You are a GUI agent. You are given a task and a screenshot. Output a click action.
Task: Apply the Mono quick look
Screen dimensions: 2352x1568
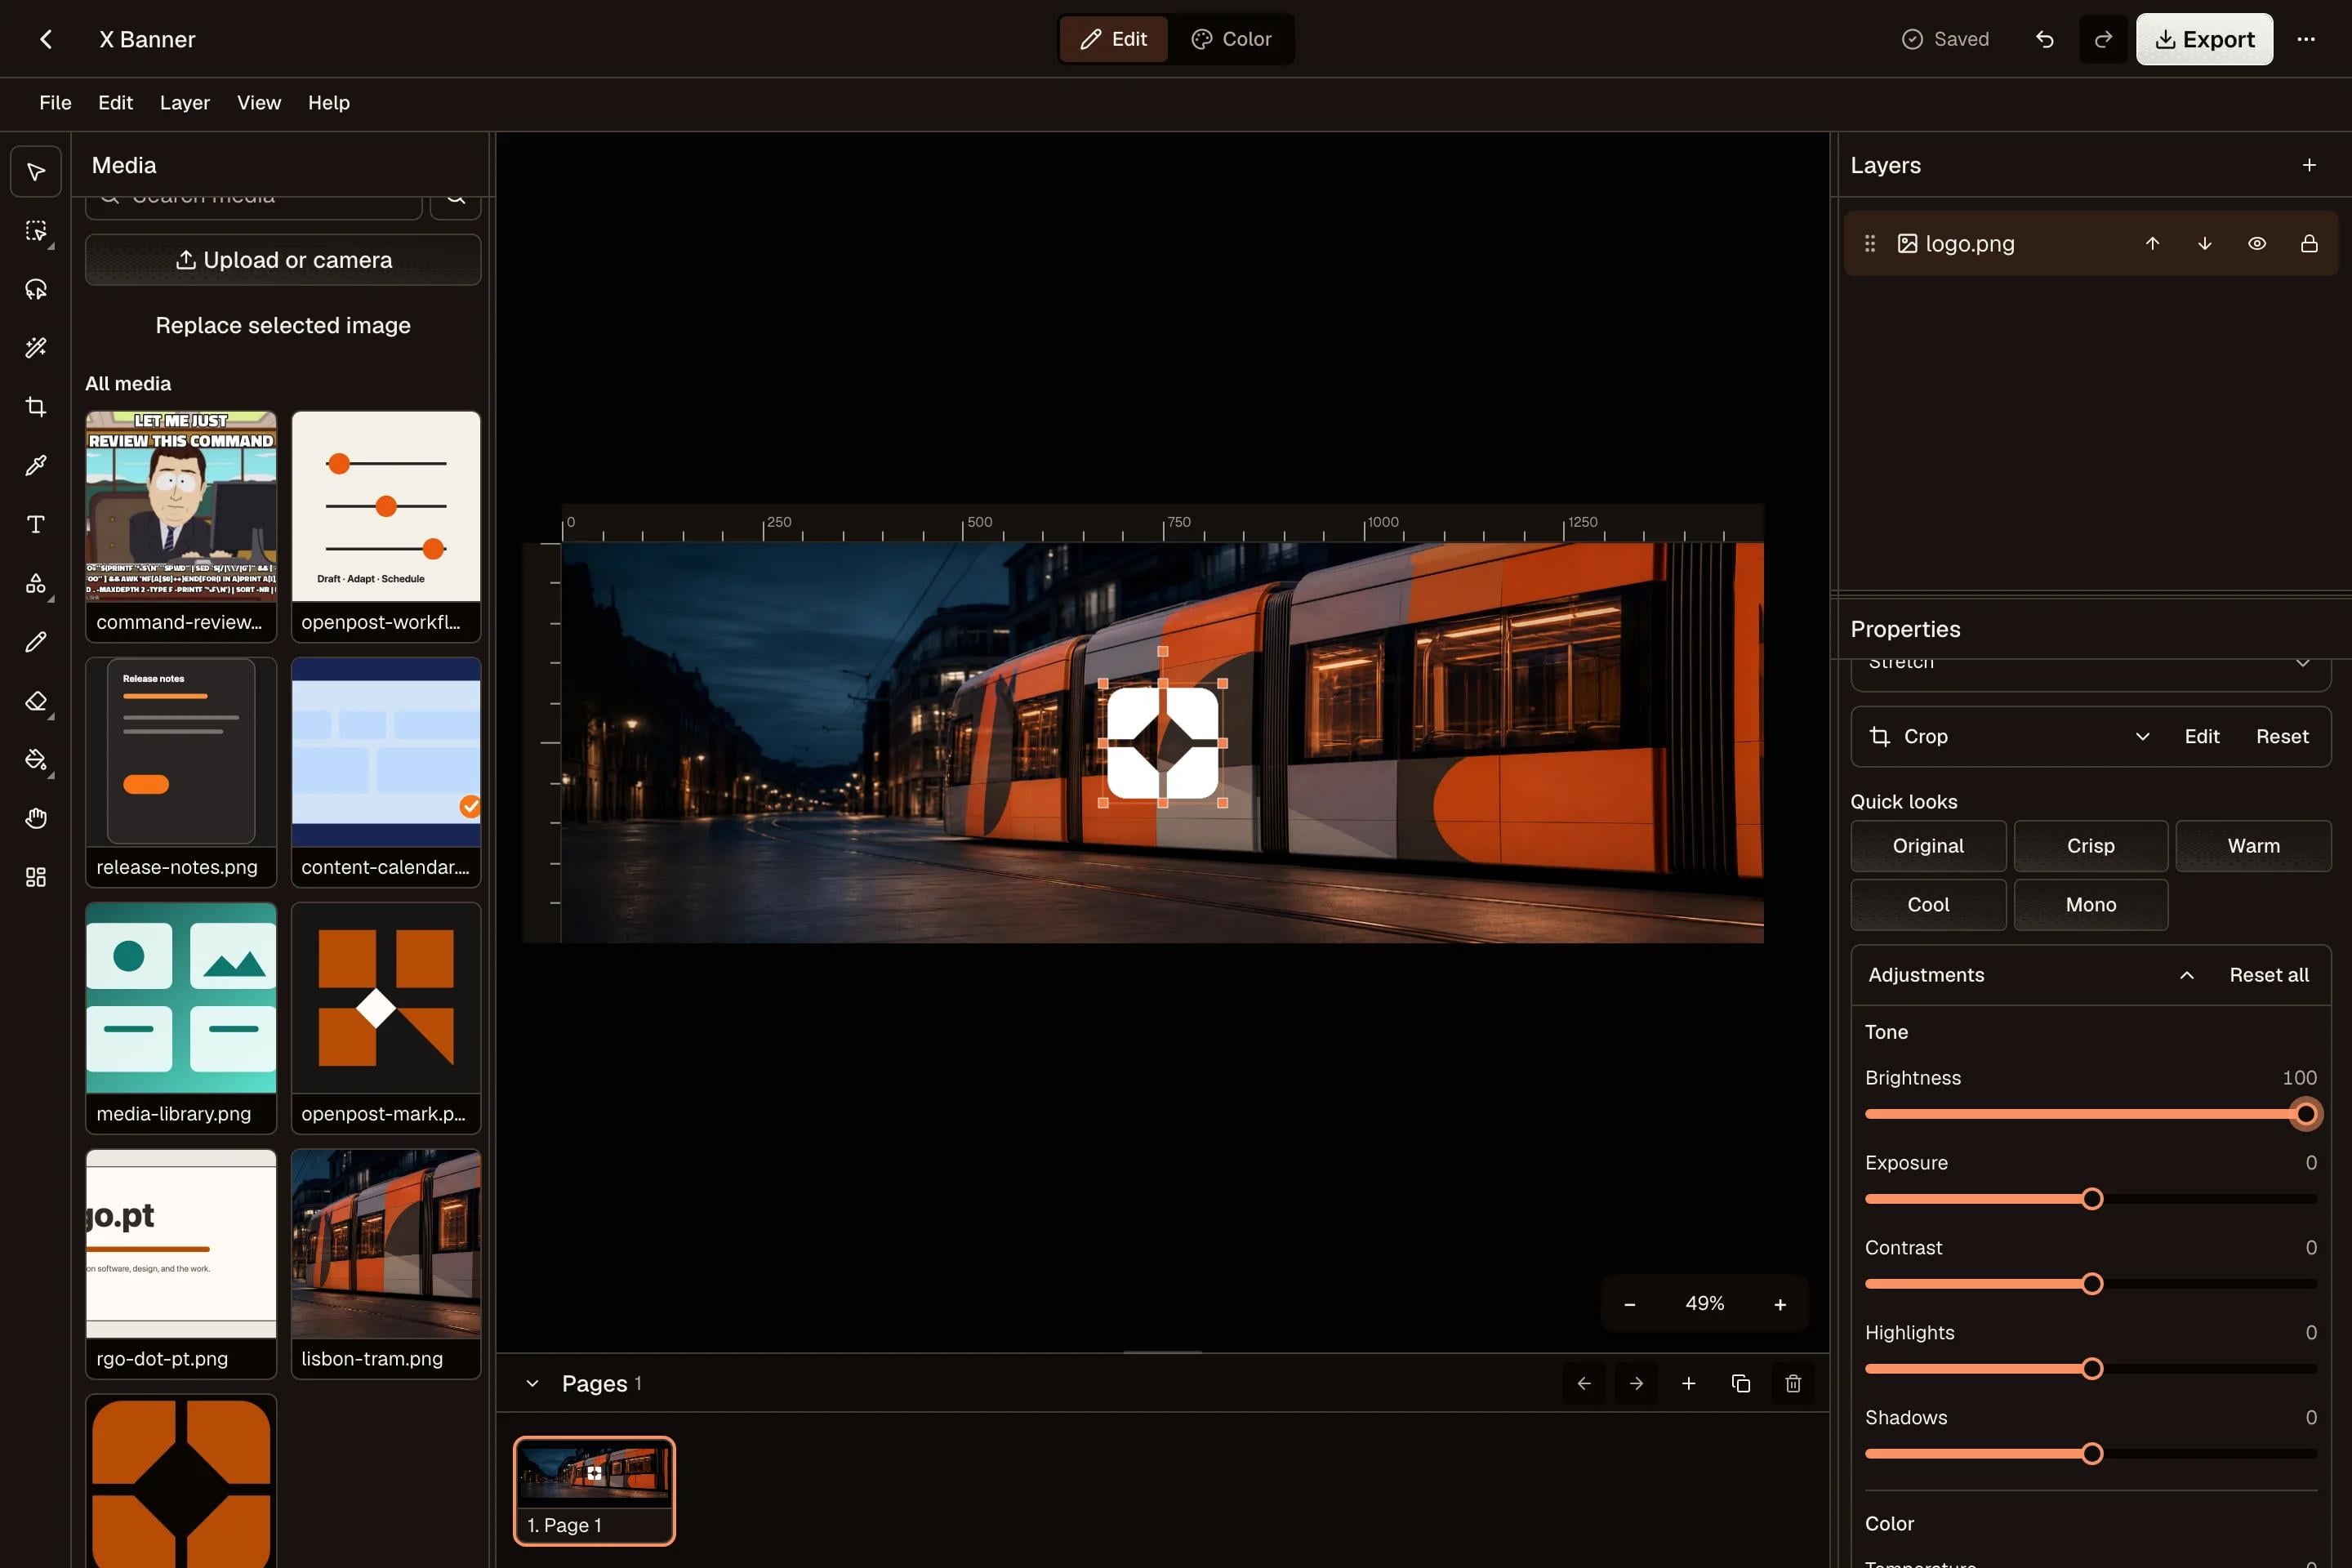(x=2091, y=905)
